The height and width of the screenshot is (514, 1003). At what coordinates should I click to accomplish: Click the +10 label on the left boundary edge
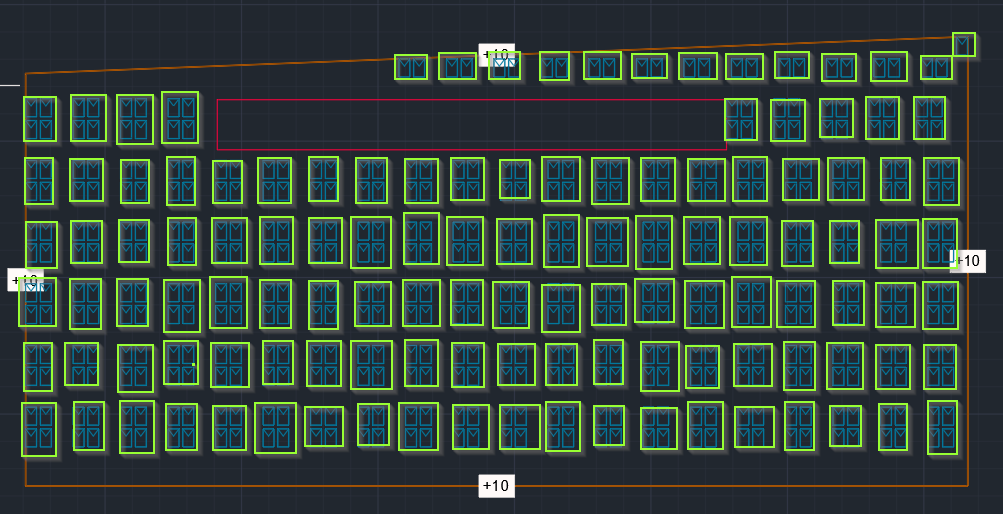click(x=26, y=280)
